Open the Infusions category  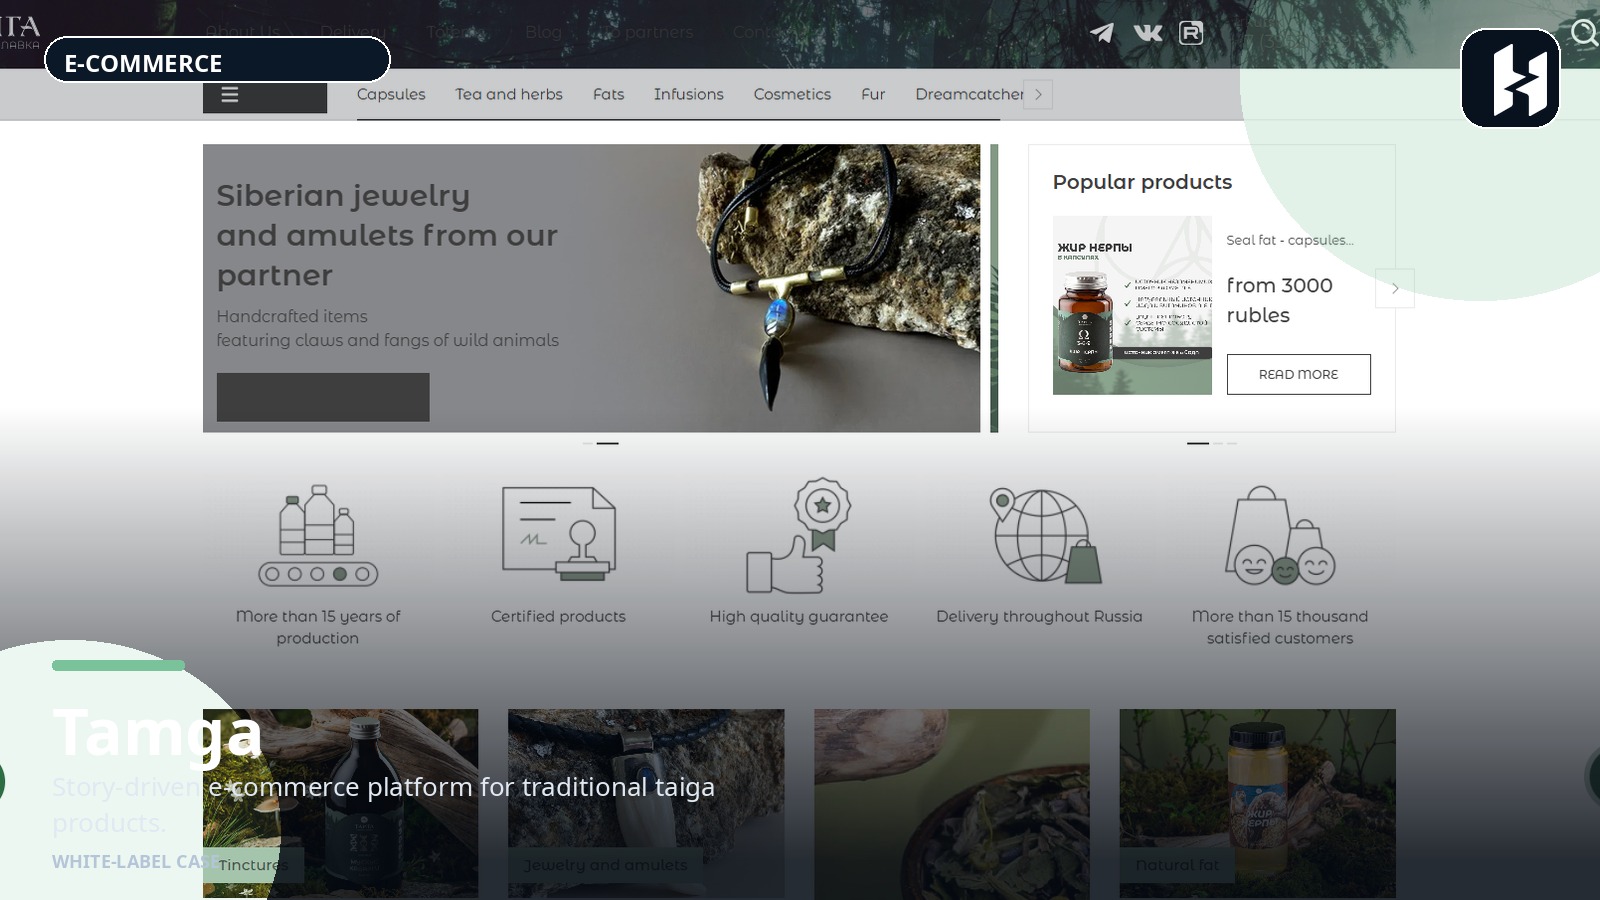(689, 94)
